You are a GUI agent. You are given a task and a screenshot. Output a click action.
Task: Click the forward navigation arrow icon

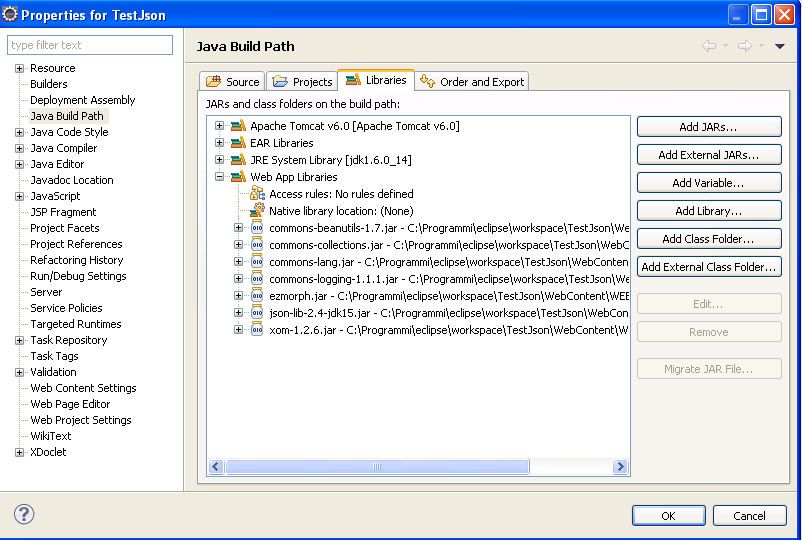click(x=745, y=46)
